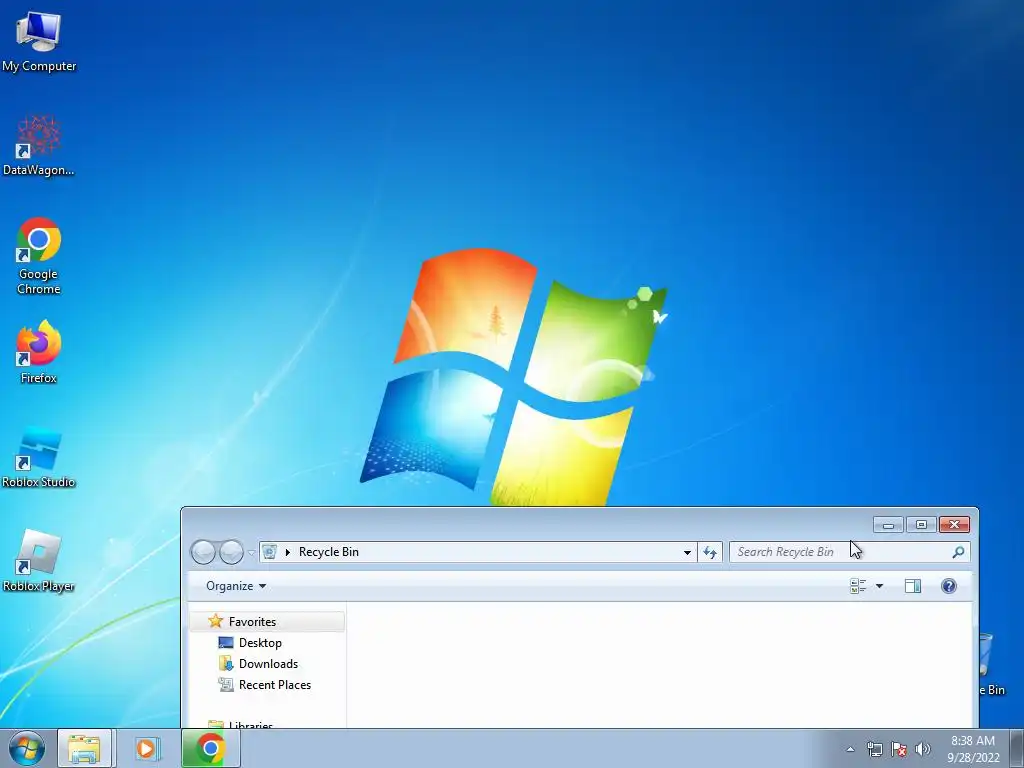Open the DataWagon desktop shortcut
This screenshot has height=768, width=1024.
coord(39,146)
